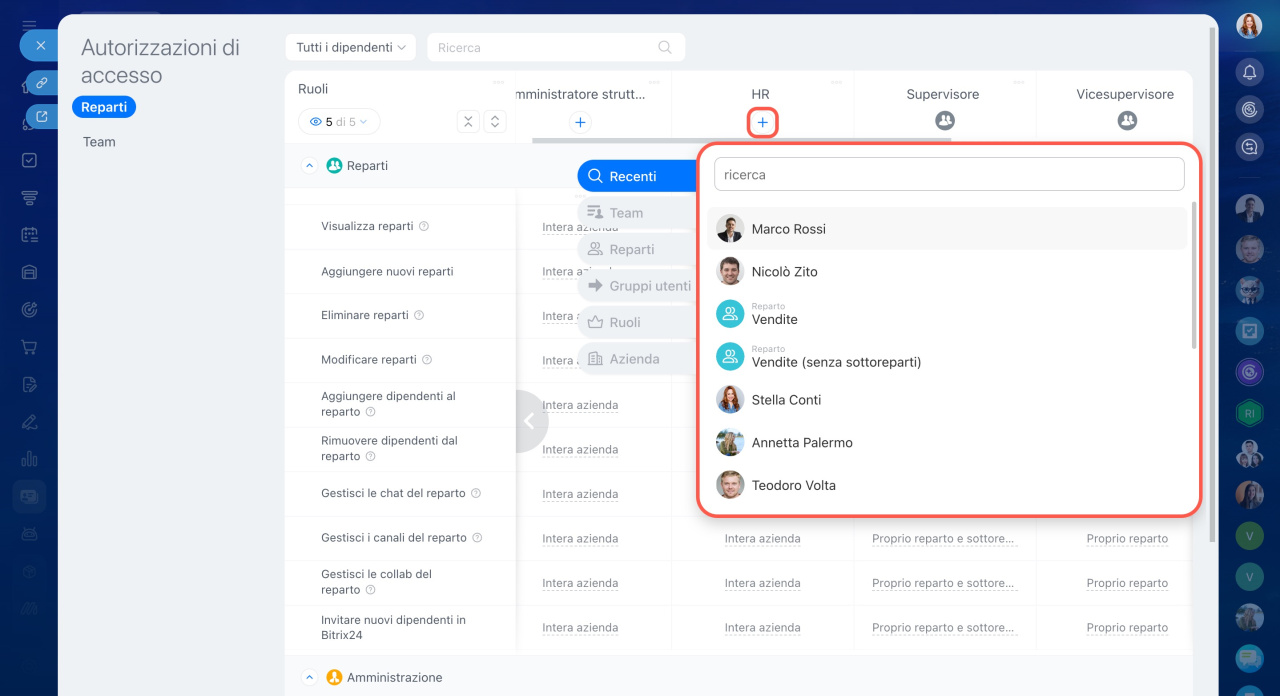This screenshot has width=1280, height=696.
Task: Select Marco Rossi from the list
Action: click(x=788, y=229)
